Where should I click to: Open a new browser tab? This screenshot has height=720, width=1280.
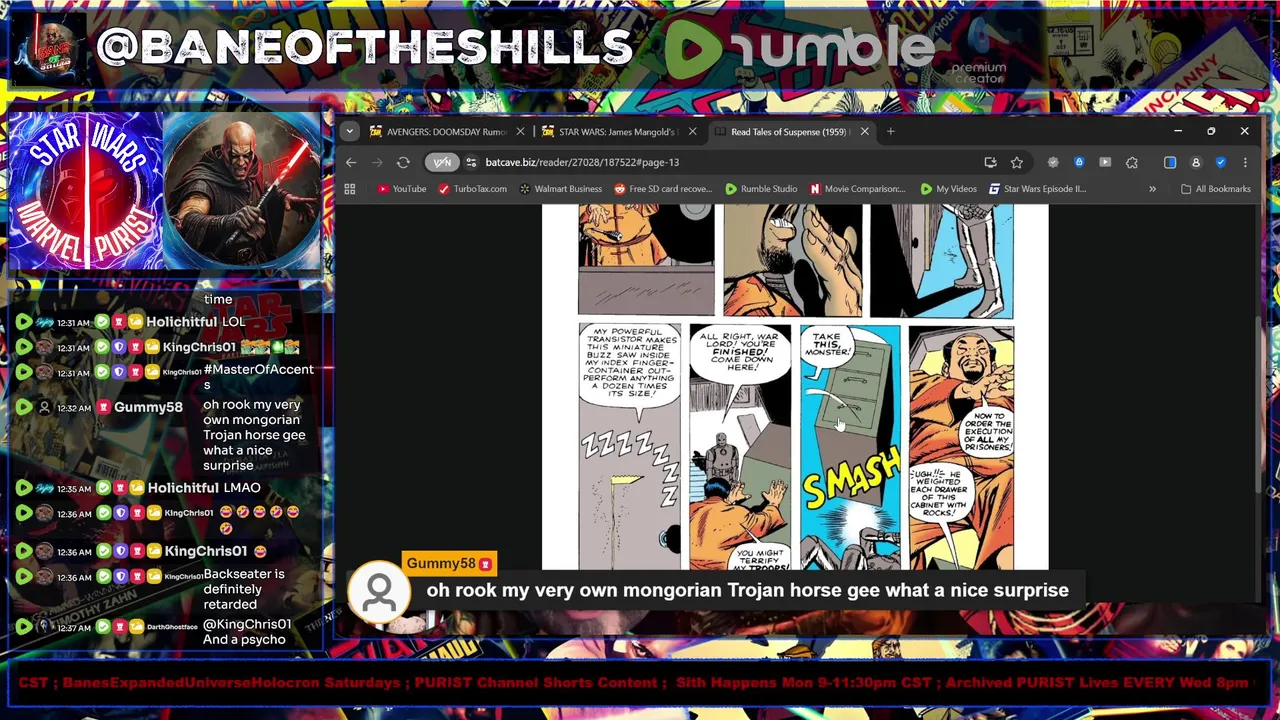(x=890, y=132)
